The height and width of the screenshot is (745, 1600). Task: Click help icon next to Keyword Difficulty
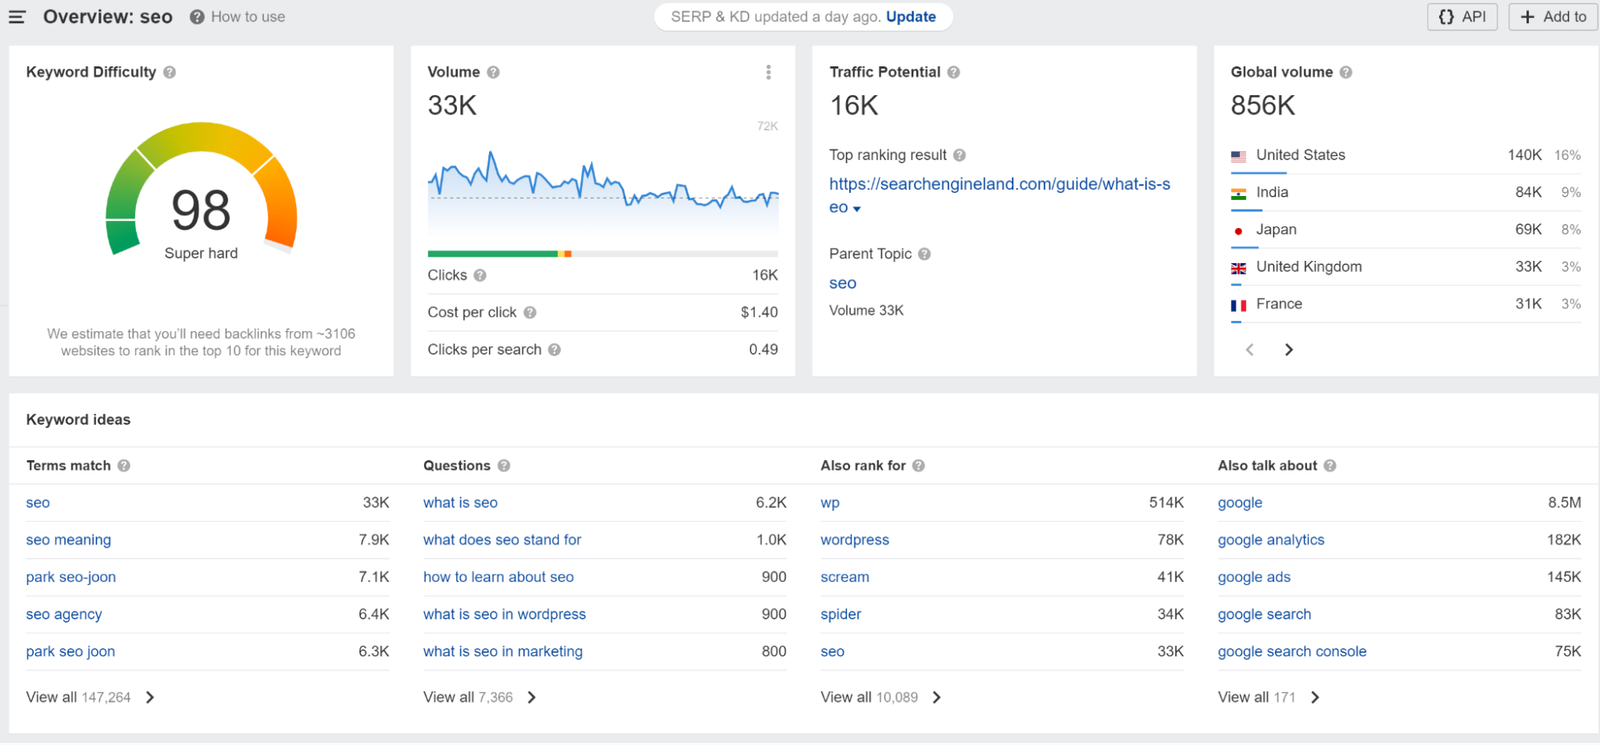(170, 72)
